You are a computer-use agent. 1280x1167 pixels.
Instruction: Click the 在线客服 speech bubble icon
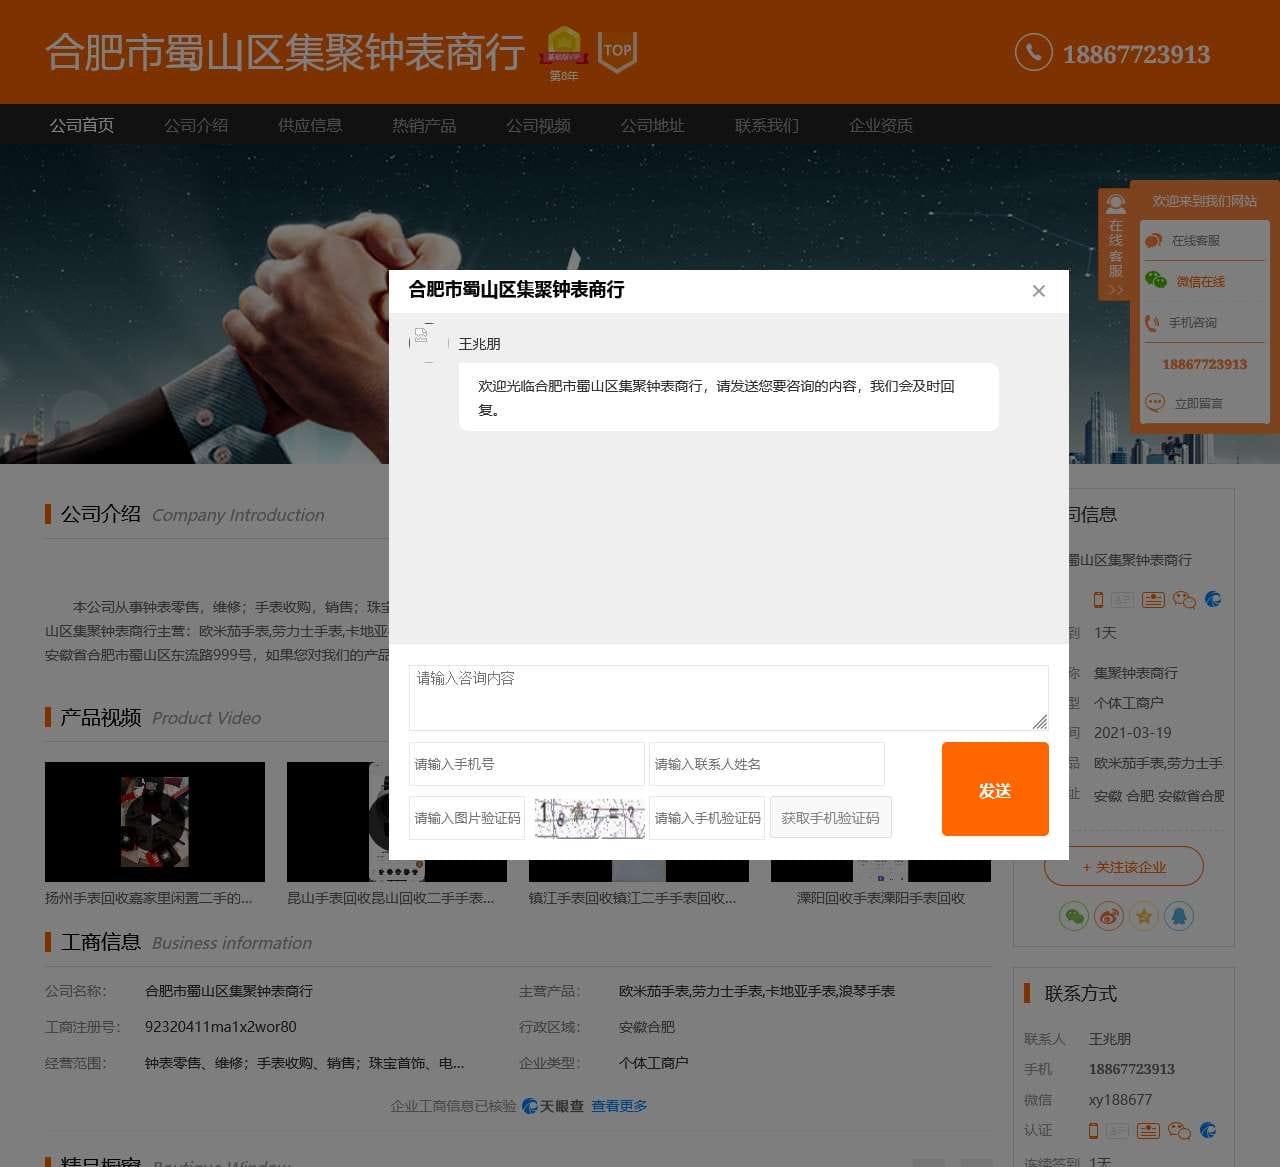(x=1156, y=240)
